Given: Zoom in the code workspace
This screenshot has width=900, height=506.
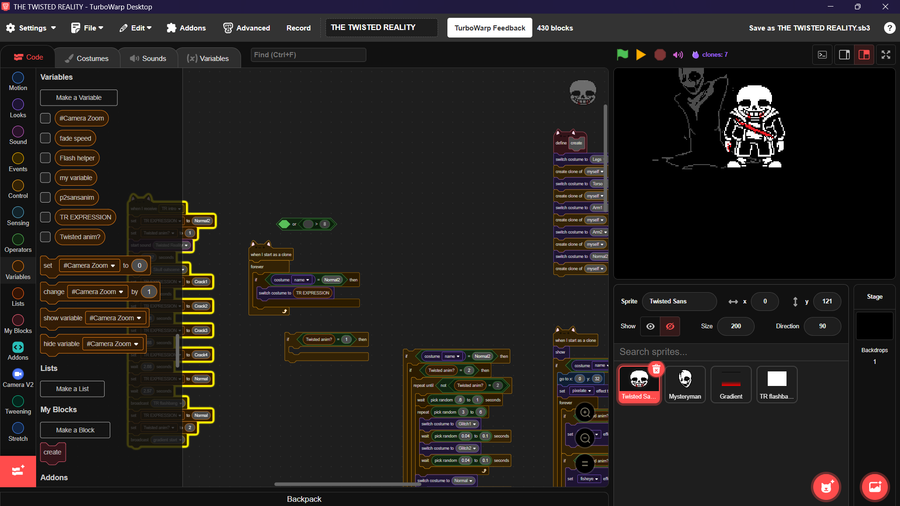Looking at the screenshot, I should click(585, 412).
